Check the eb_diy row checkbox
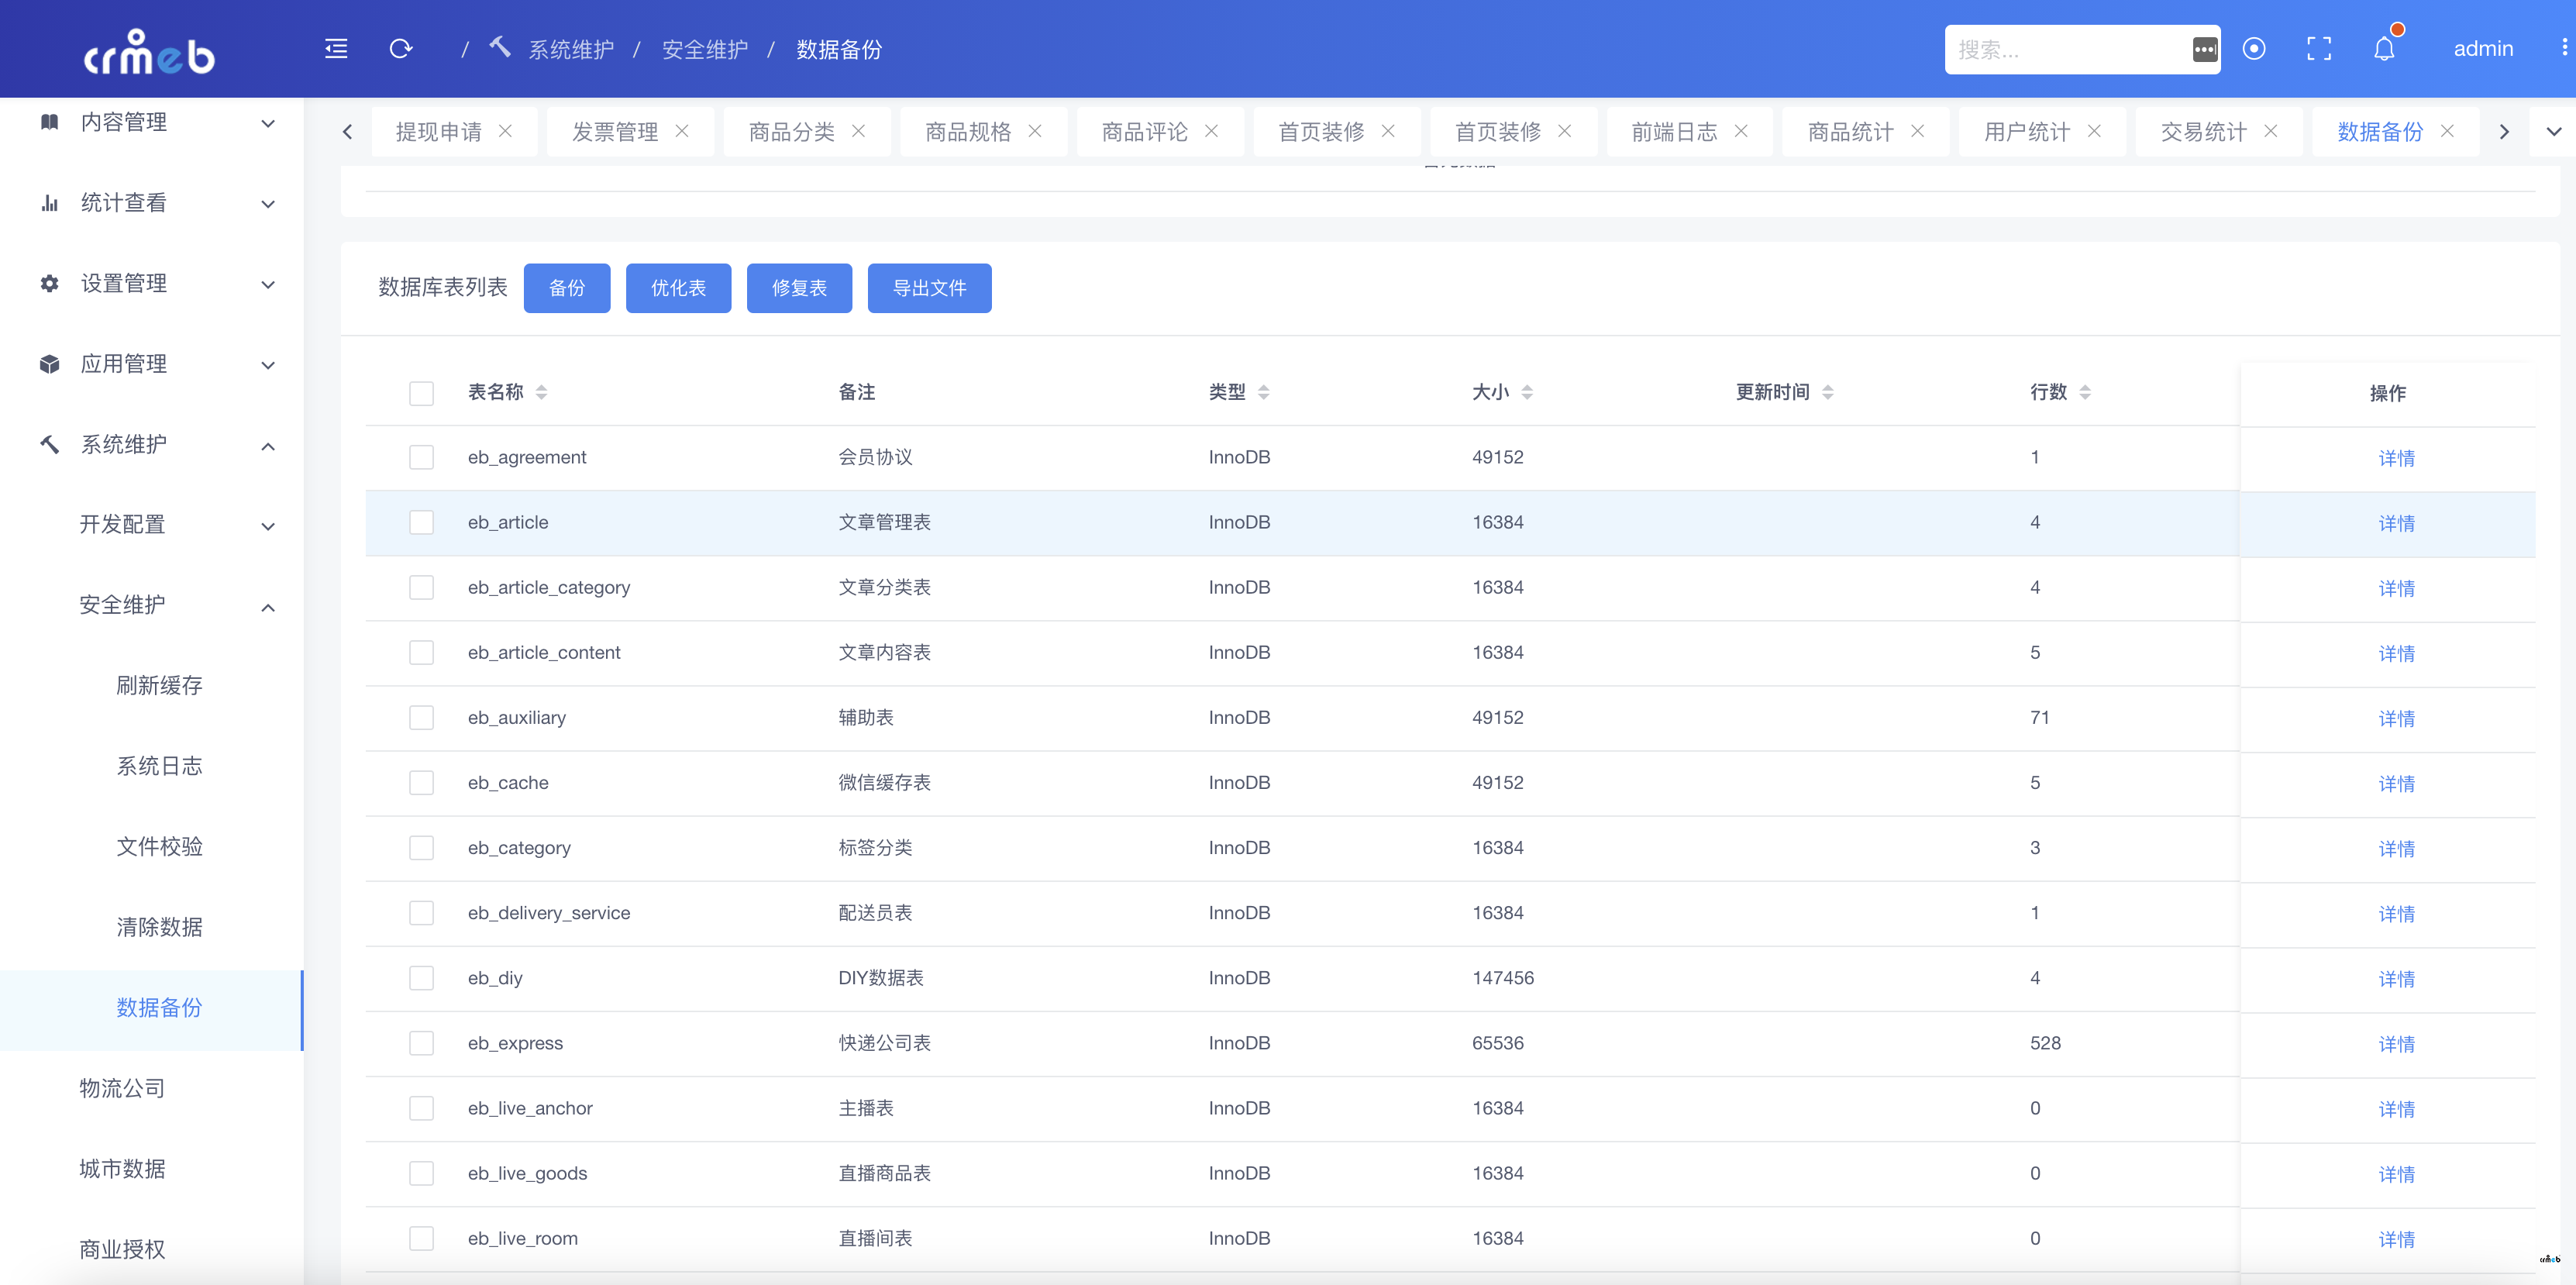The image size is (2576, 1285). click(421, 978)
